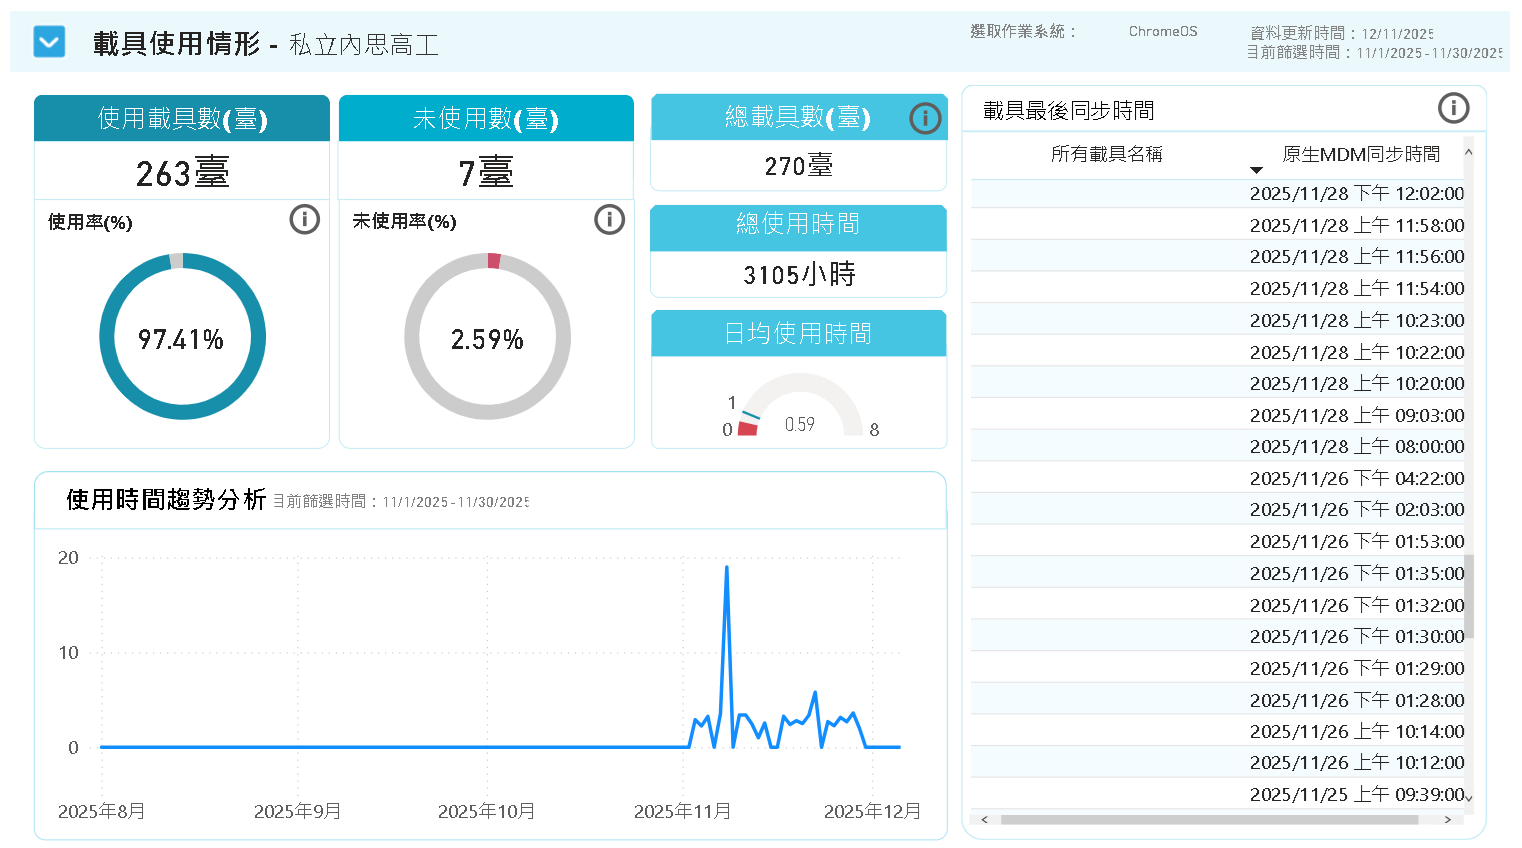Click the table's horizontal scrollbar thumb
Screen dimensions: 1522x848
point(1208,820)
